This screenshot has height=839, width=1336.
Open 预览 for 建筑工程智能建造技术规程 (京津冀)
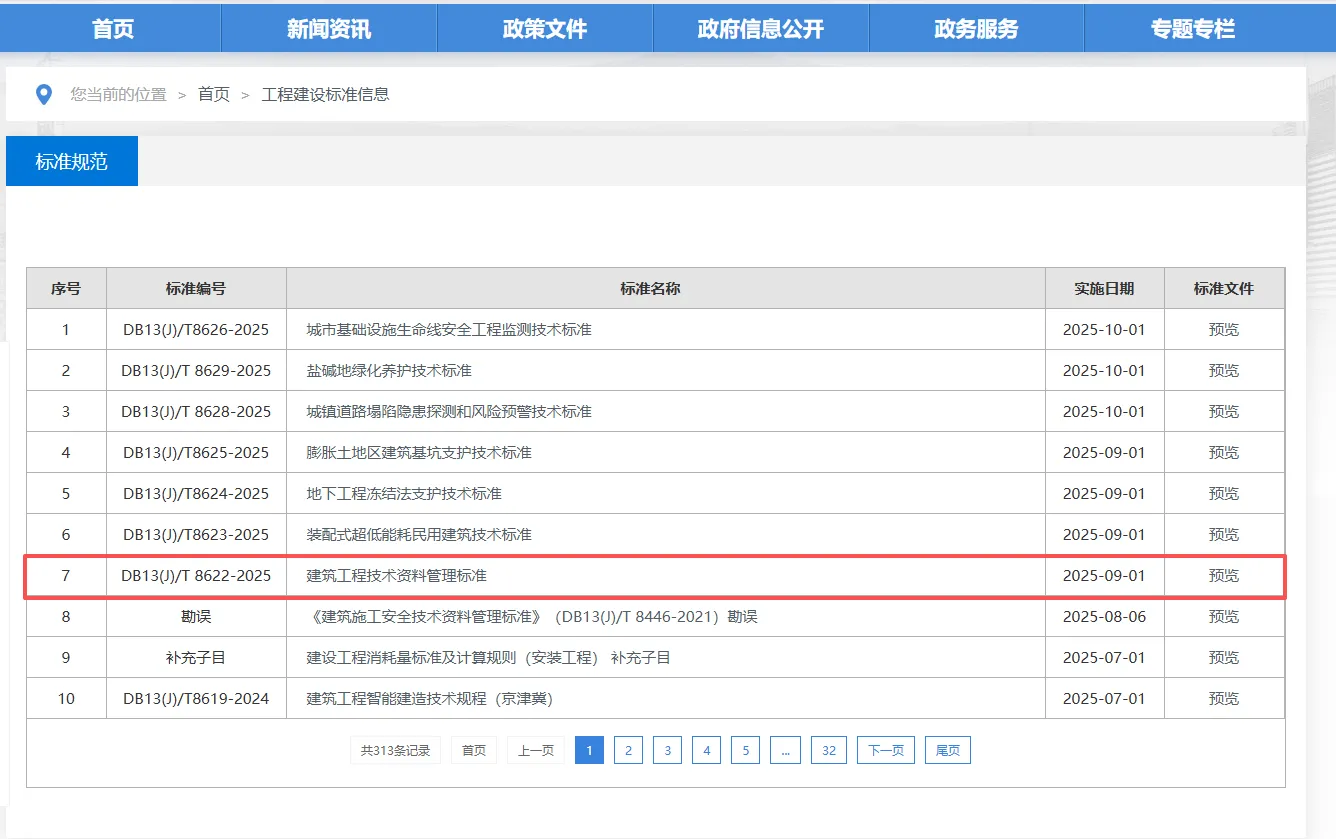click(1223, 698)
